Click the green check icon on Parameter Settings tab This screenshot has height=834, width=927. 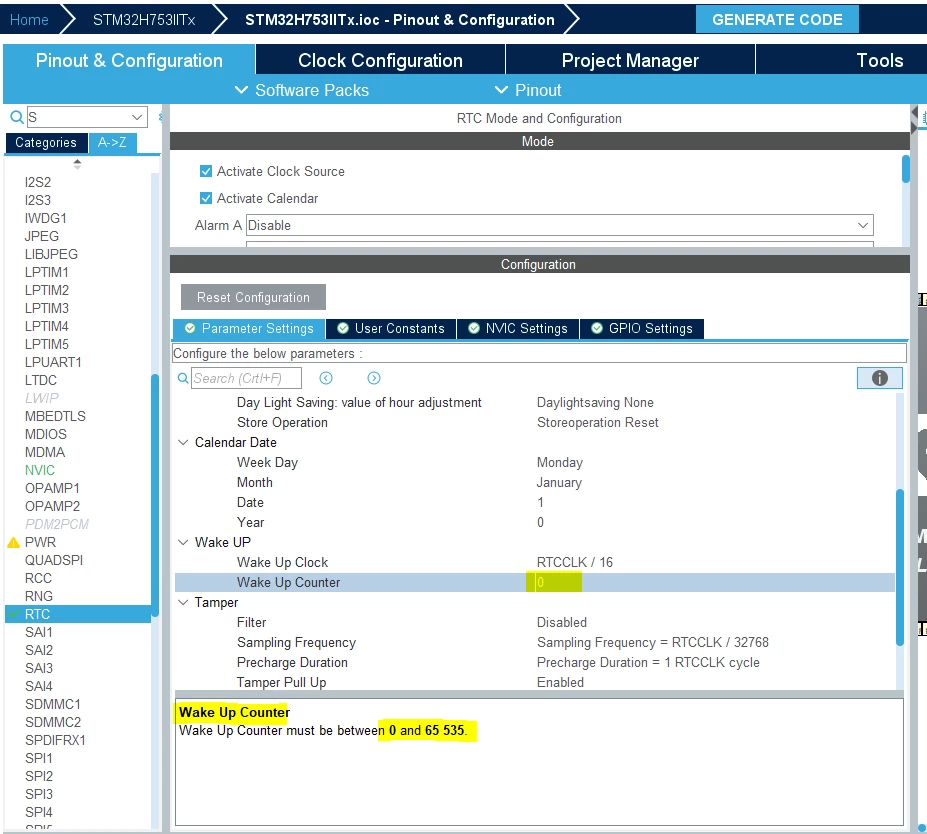pyautogui.click(x=190, y=329)
